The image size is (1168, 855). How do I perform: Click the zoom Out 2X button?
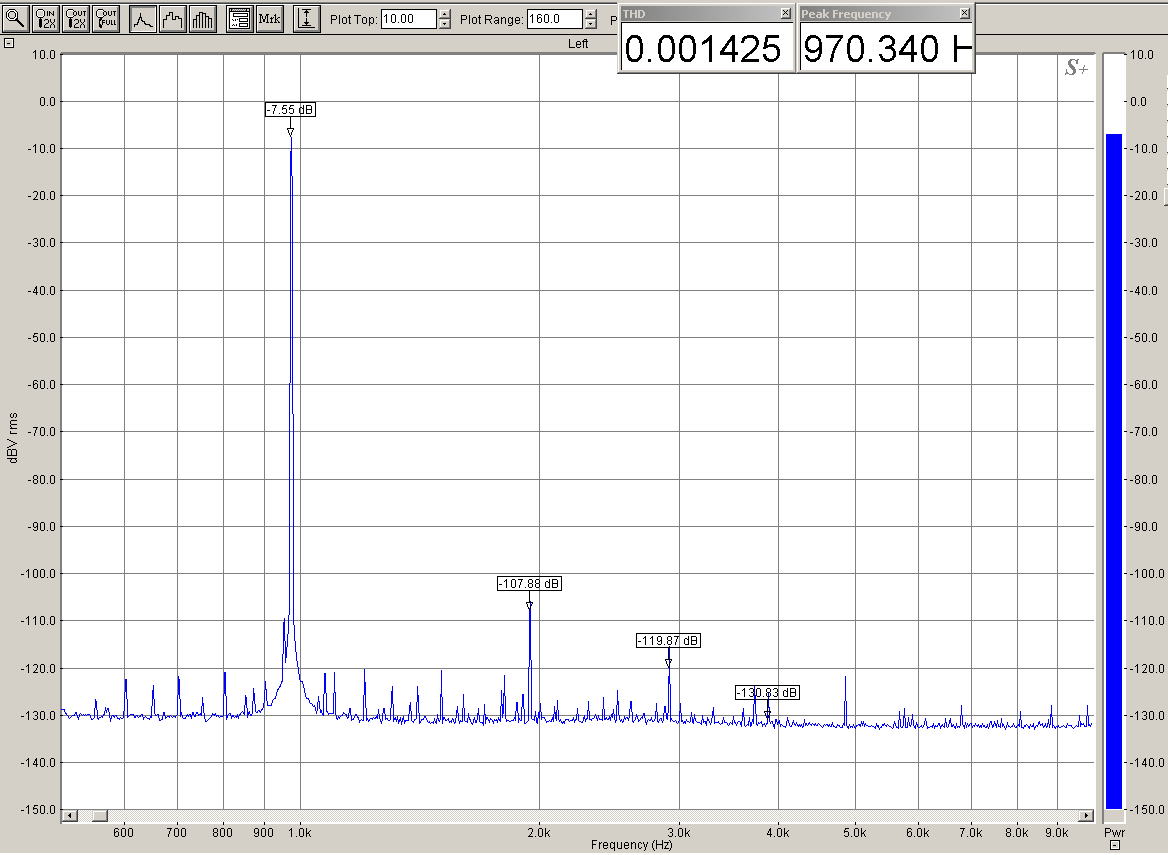click(76, 19)
